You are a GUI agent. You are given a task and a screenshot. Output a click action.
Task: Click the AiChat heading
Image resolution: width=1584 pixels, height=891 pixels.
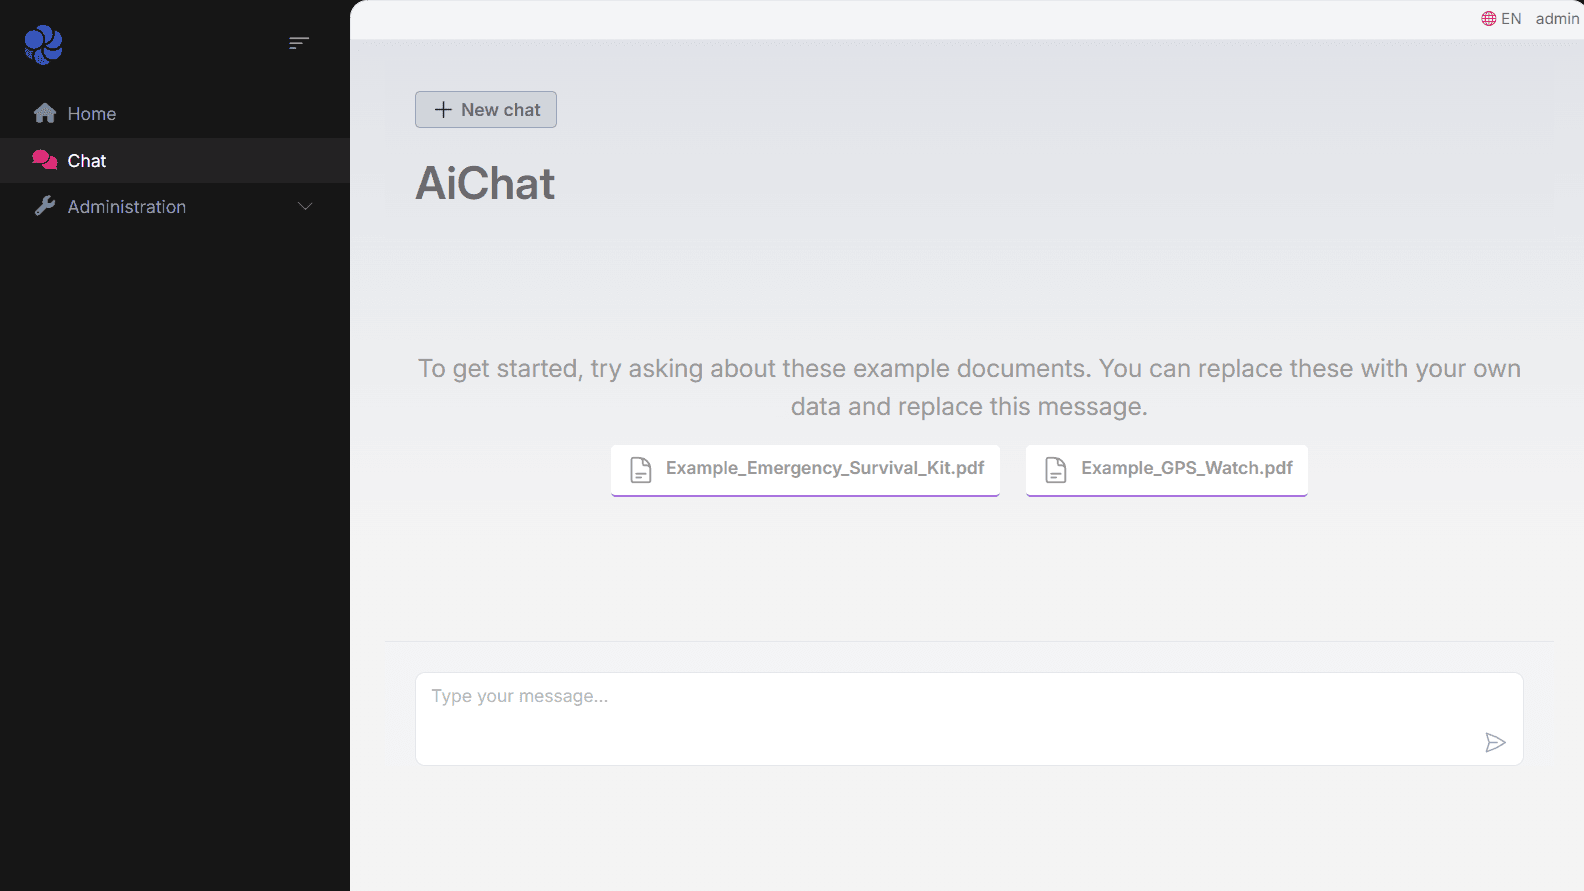(485, 184)
